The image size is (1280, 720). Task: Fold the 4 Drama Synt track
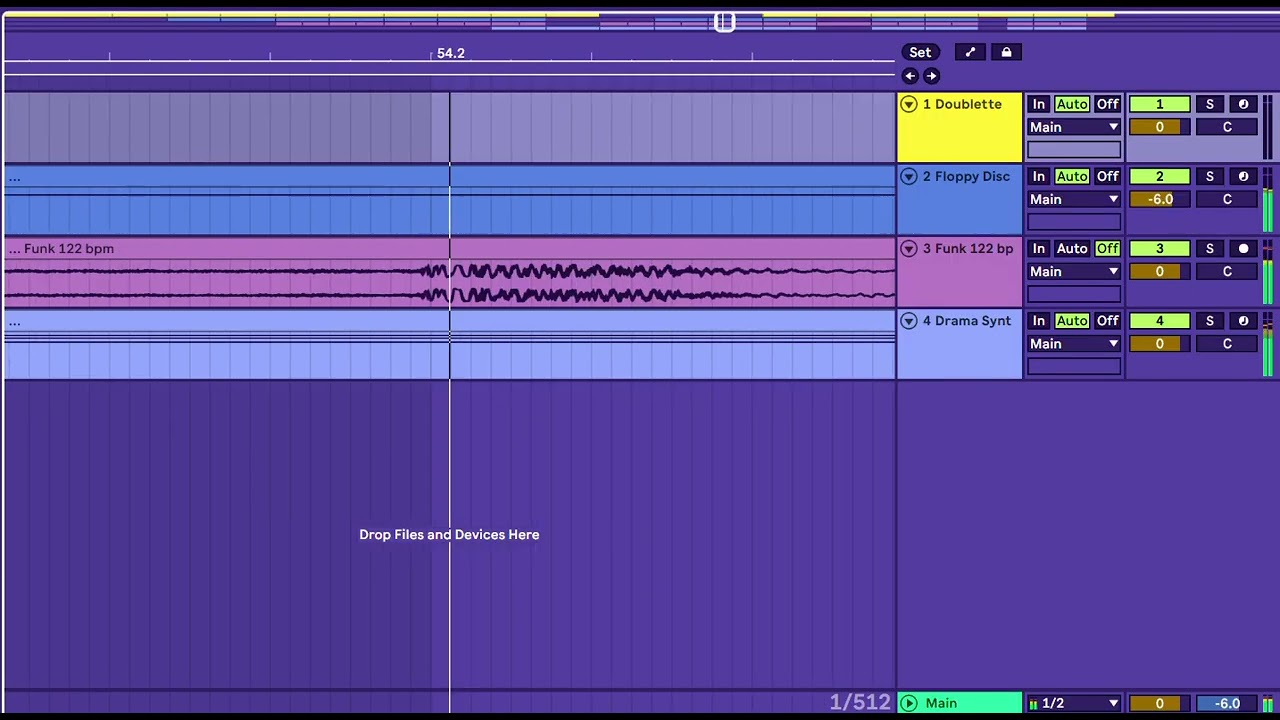pyautogui.click(x=908, y=320)
